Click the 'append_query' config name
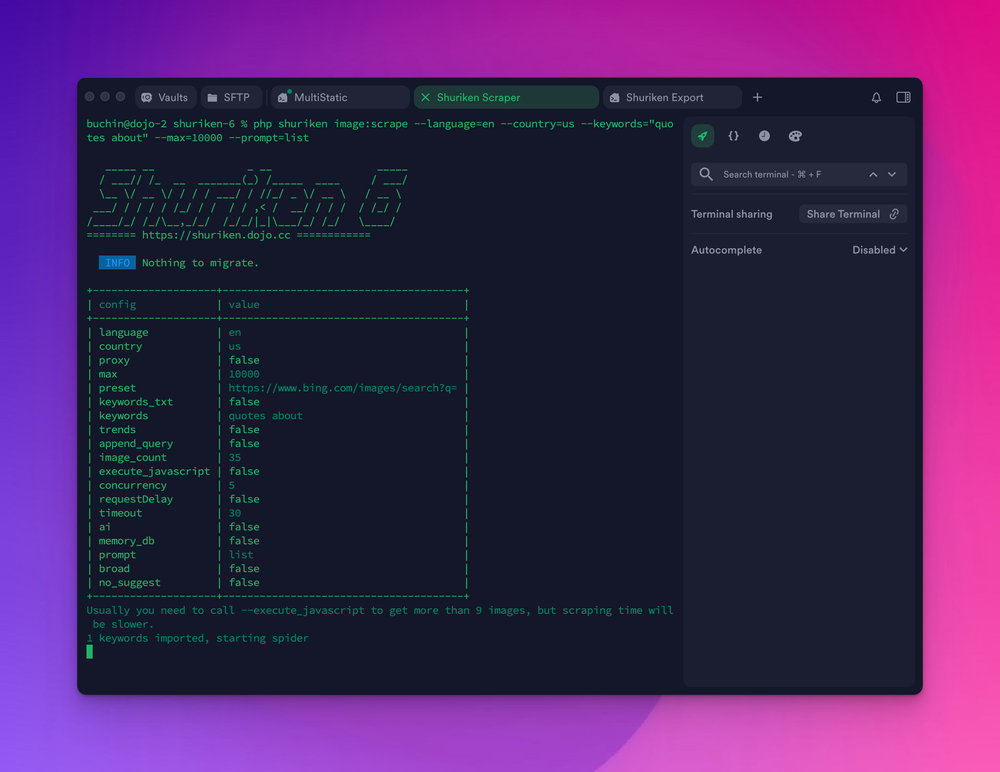 click(x=136, y=443)
